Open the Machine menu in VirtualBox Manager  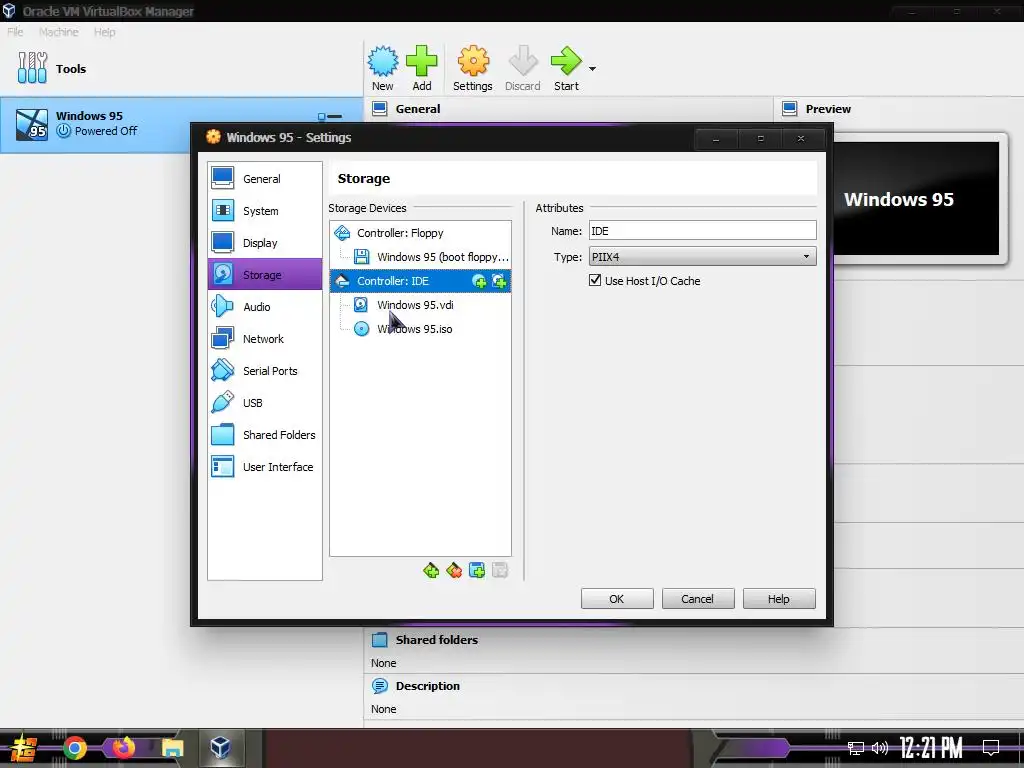(58, 32)
